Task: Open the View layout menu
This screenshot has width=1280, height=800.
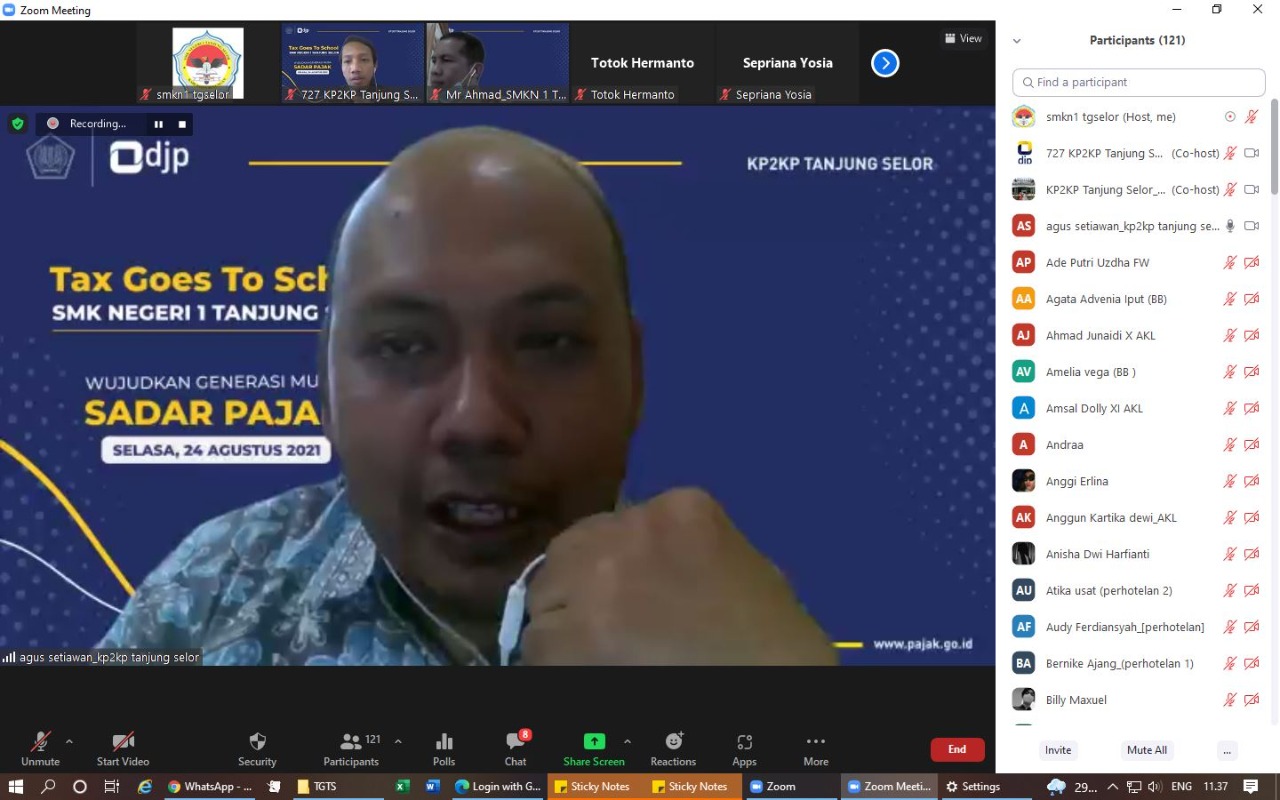Action: [x=963, y=38]
